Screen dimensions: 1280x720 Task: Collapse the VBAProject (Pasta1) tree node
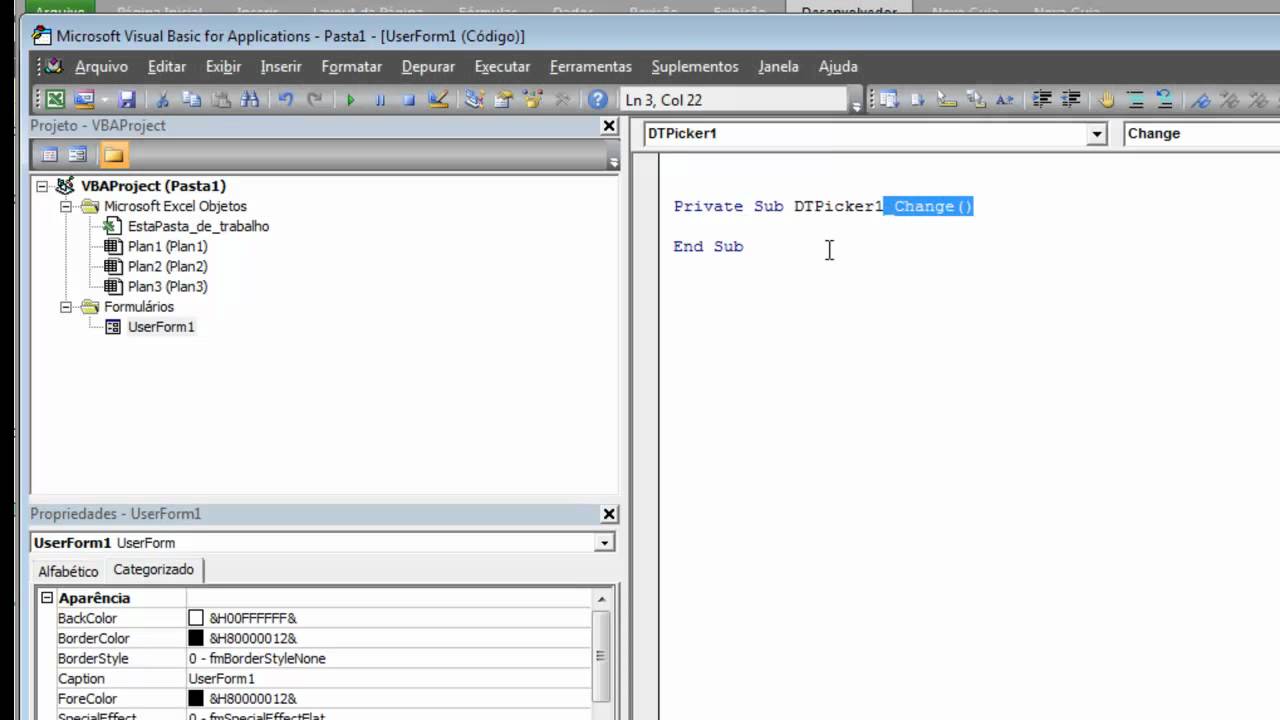[x=42, y=186]
